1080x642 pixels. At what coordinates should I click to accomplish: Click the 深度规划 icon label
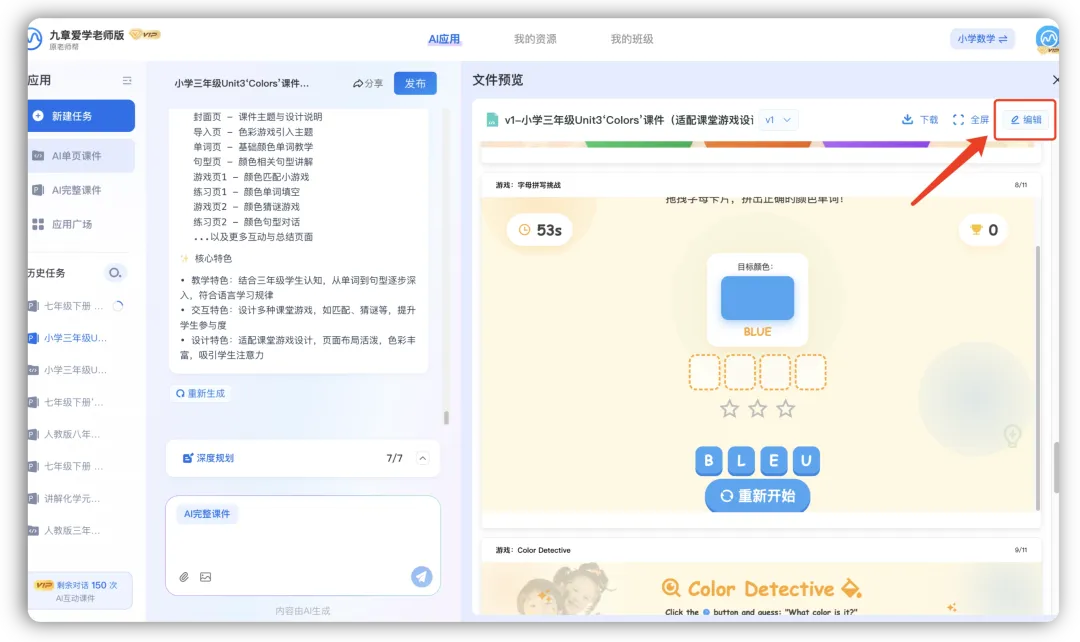(x=208, y=458)
